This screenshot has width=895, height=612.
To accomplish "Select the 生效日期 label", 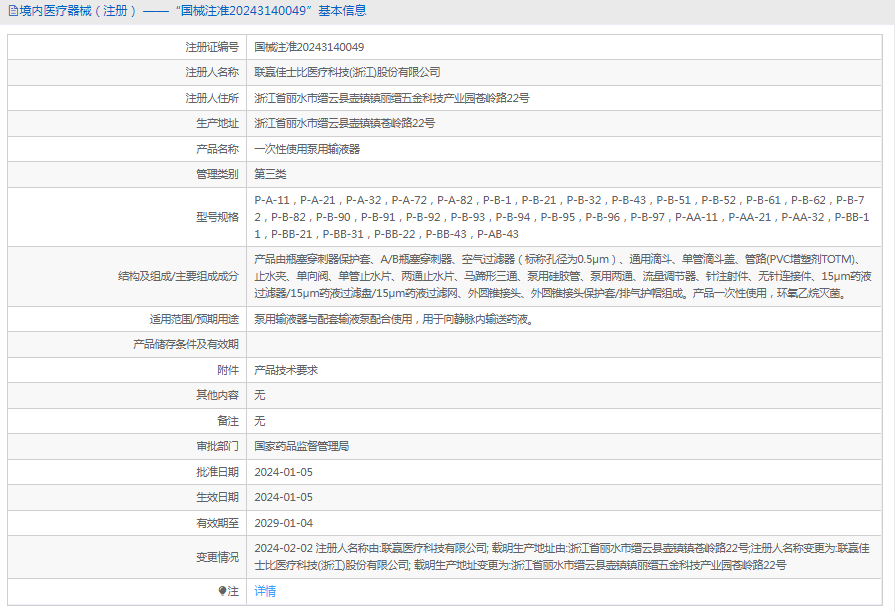I will click(217, 497).
